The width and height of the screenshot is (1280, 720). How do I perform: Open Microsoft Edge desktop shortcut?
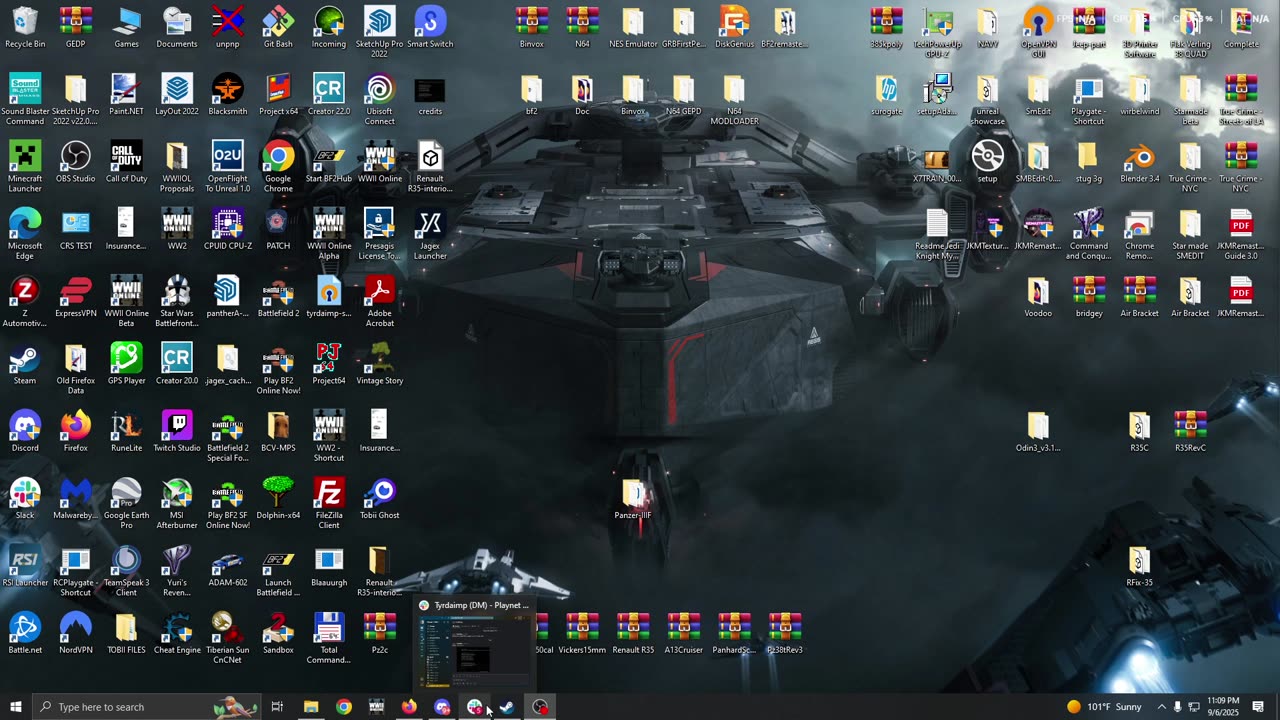click(25, 234)
